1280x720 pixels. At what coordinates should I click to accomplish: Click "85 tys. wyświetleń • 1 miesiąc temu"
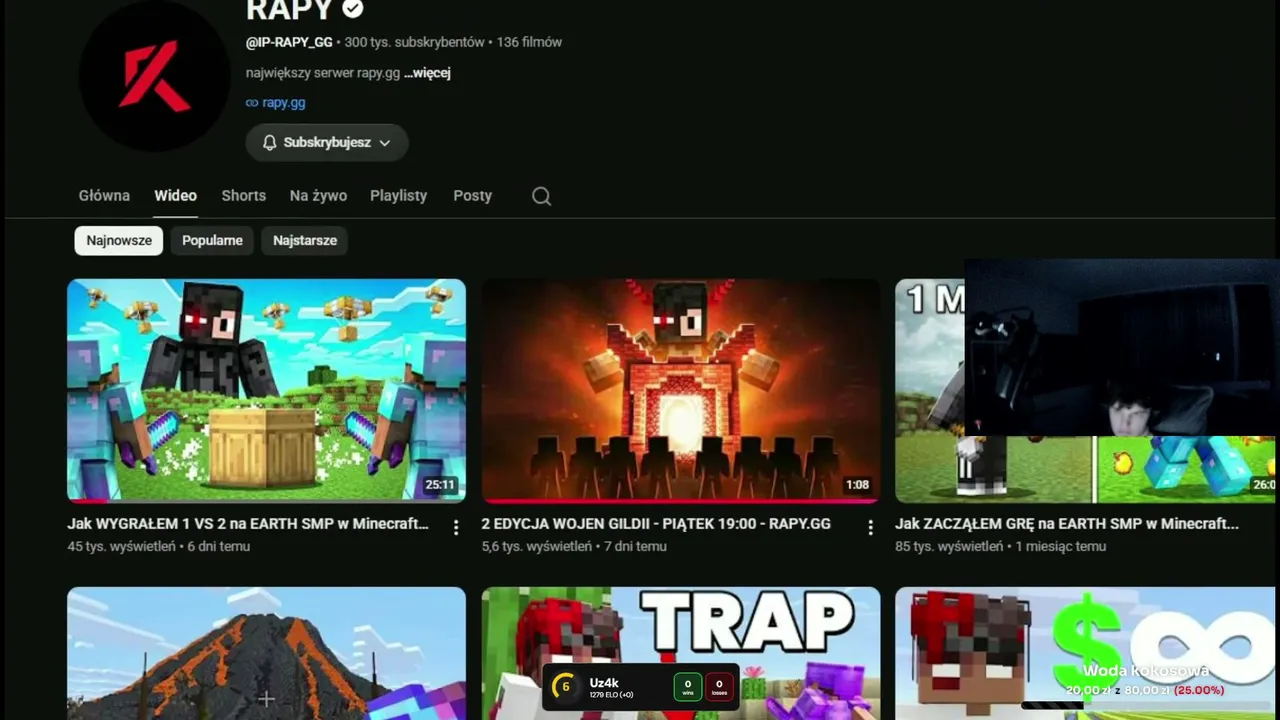pyautogui.click(x=1001, y=547)
